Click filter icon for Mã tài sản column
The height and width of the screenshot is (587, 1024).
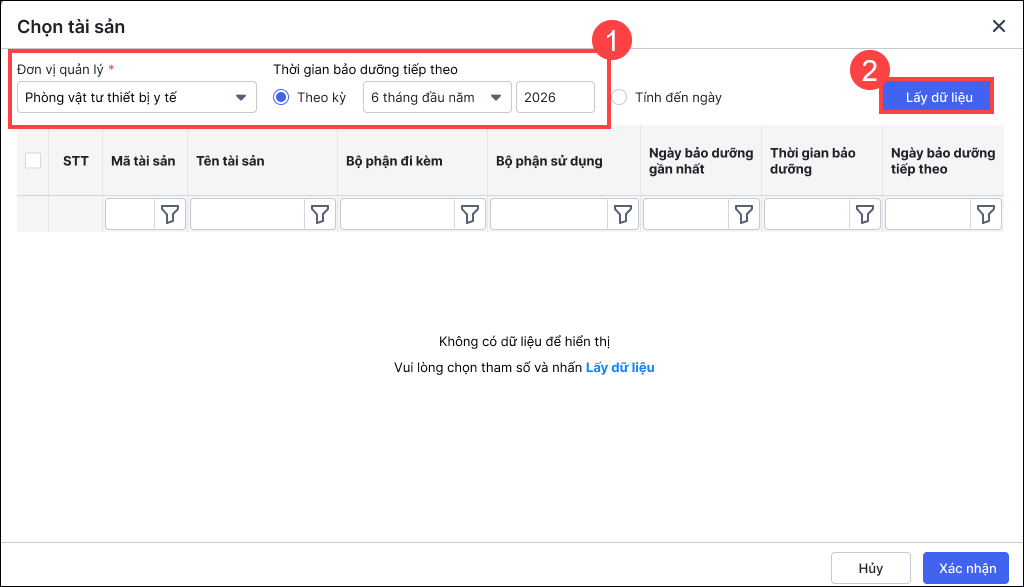(172, 214)
